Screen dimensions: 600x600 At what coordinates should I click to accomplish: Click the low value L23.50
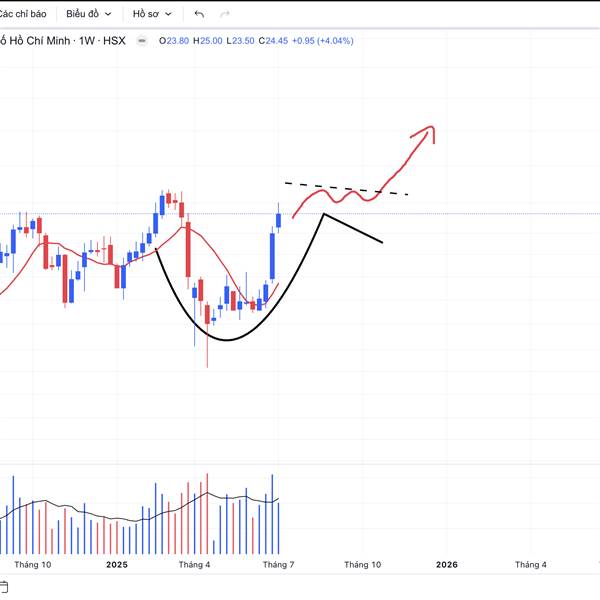[x=240, y=41]
